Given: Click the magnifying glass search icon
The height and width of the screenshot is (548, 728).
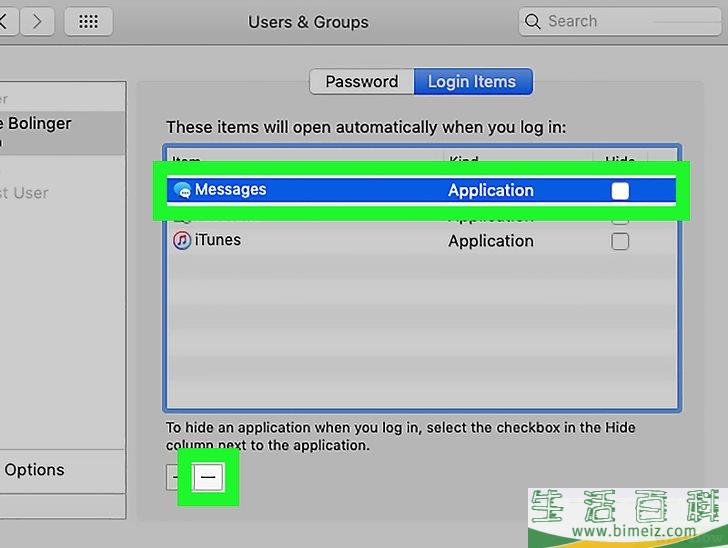Looking at the screenshot, I should 533,21.
